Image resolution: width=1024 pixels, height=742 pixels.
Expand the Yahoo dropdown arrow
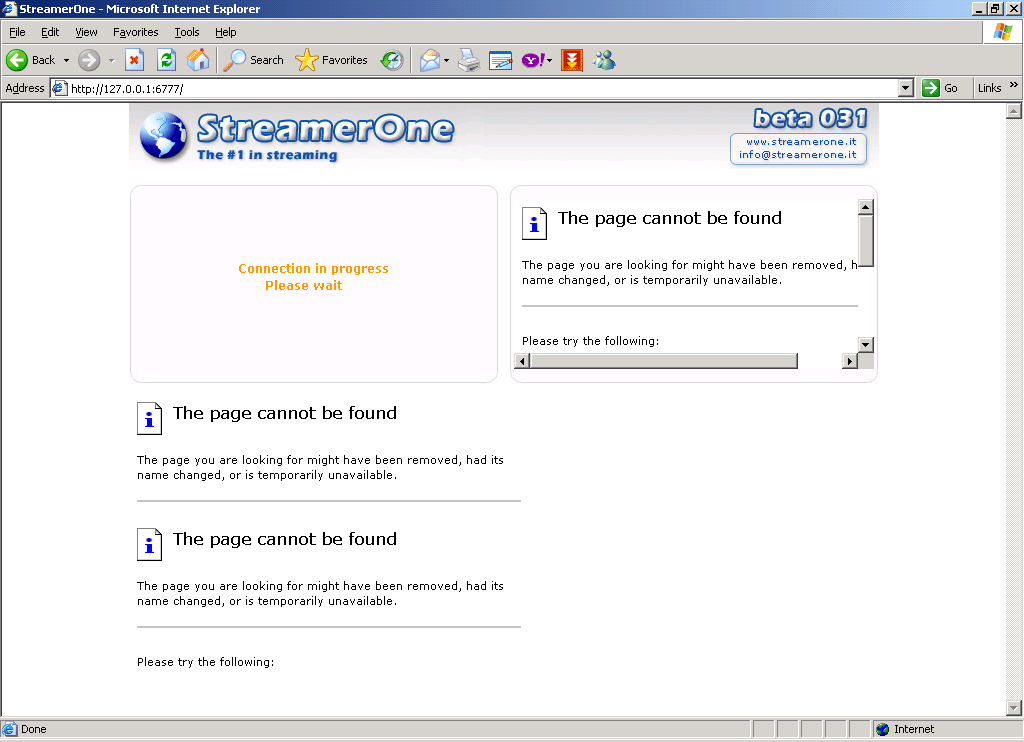pos(549,60)
